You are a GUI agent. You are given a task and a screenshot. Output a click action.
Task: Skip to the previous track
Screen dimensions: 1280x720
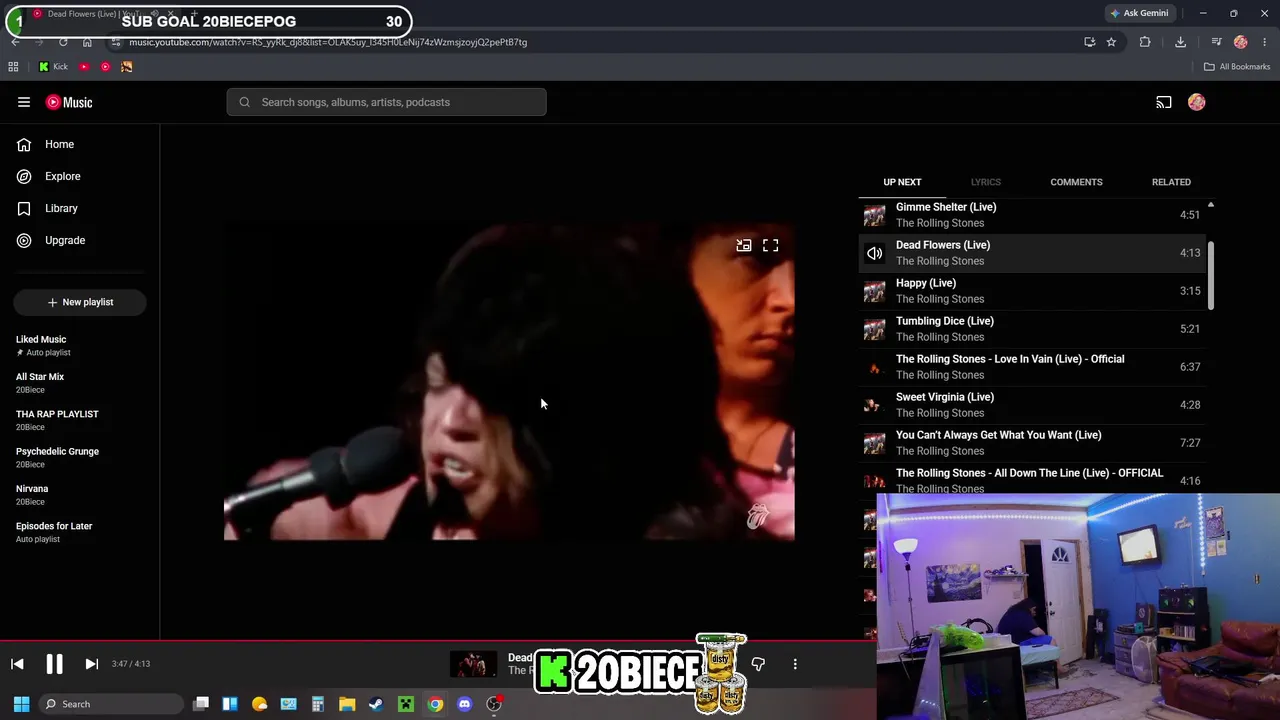pyautogui.click(x=17, y=664)
